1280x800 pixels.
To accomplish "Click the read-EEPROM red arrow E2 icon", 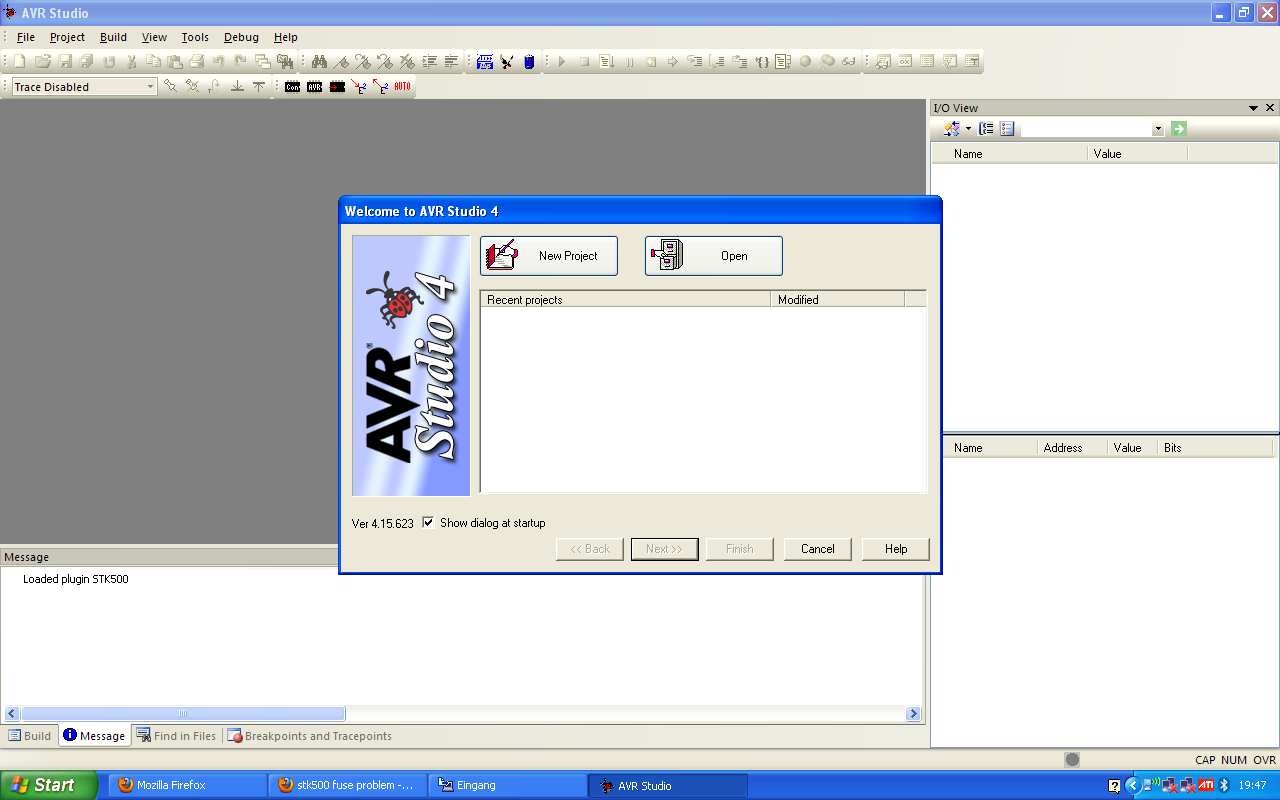I will click(x=380, y=87).
